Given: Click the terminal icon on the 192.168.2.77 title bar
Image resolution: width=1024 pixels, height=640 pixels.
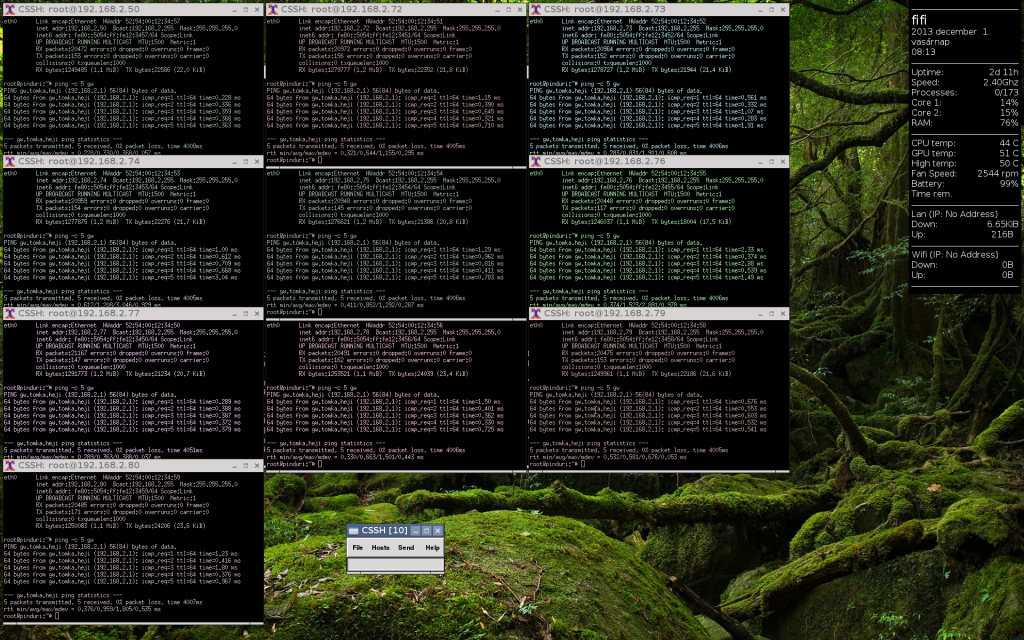Looking at the screenshot, I should 9,312.
